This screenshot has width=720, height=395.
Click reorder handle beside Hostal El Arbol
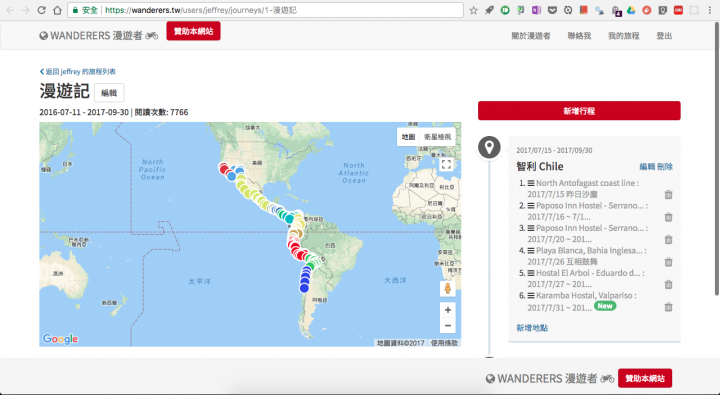click(x=531, y=273)
